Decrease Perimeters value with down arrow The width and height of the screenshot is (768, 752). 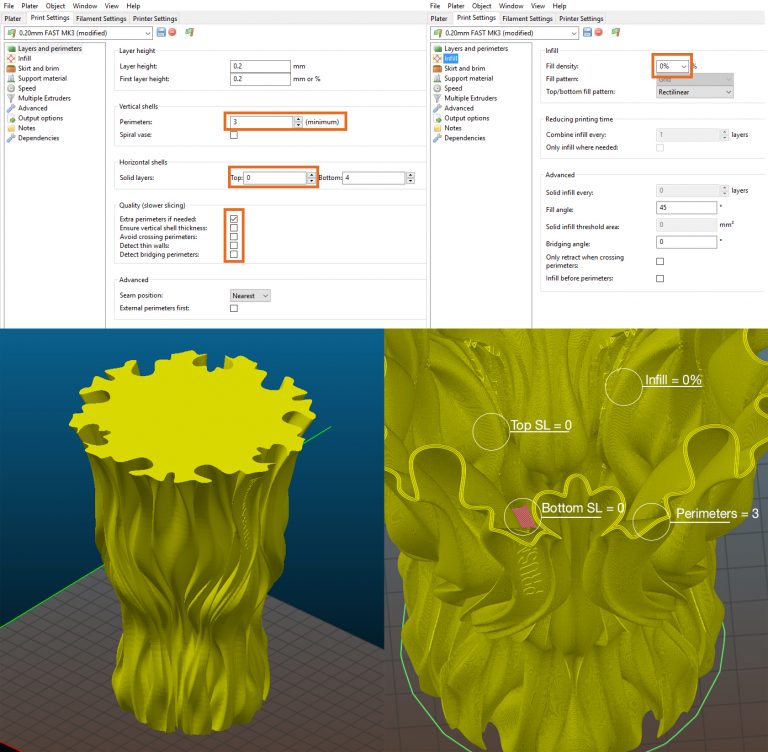pos(298,125)
